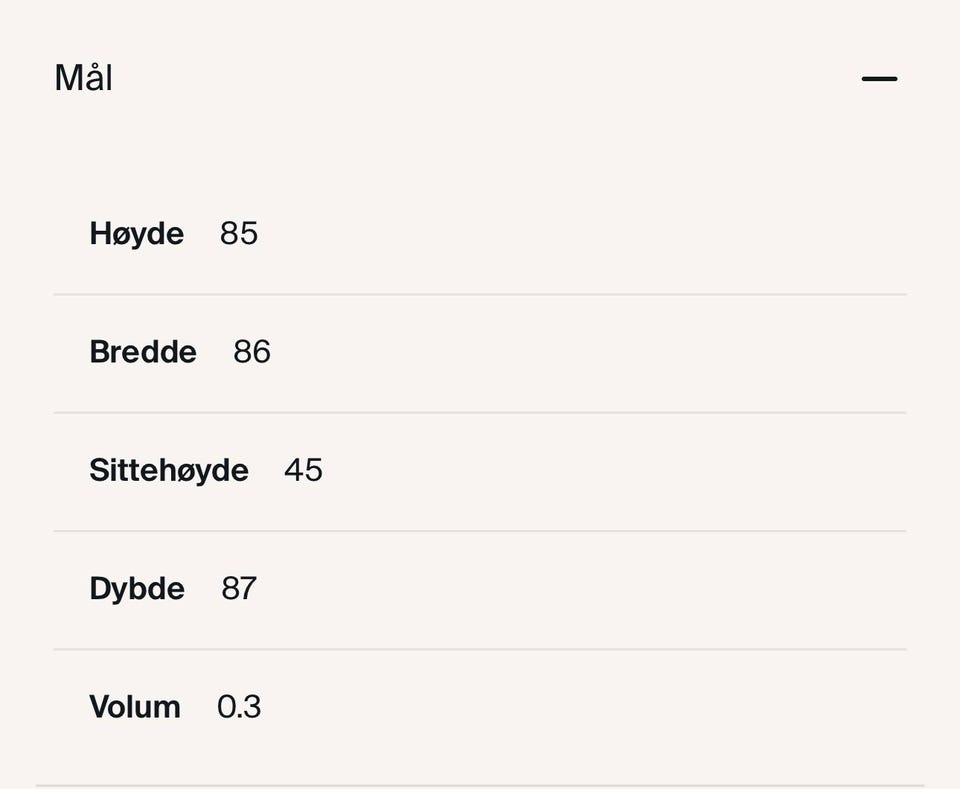
Task: Select the Dybde label
Action: click(x=137, y=589)
